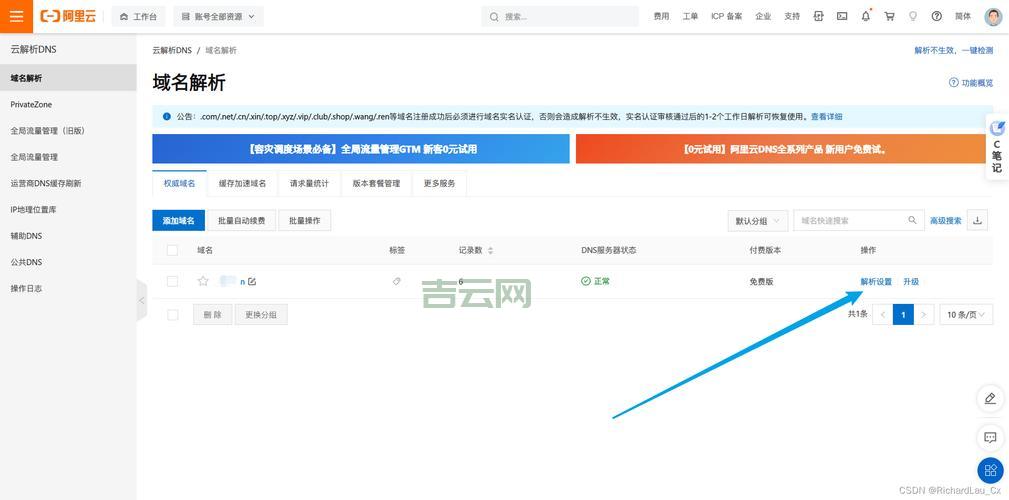Open 企业 in the top navigation
This screenshot has height=500, width=1009.
[763, 17]
